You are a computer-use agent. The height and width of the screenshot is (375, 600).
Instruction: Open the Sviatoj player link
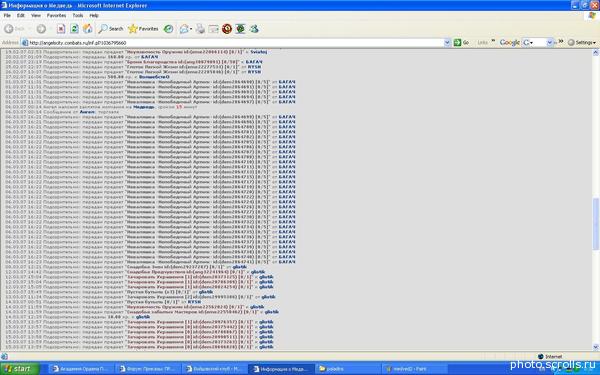259,52
